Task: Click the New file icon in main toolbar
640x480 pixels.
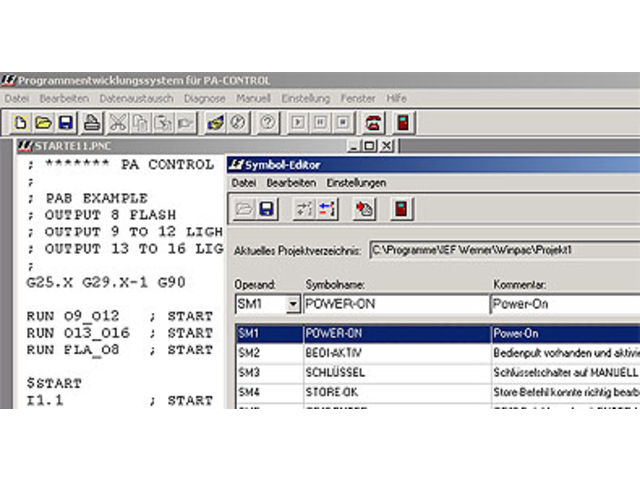Action: [x=20, y=122]
